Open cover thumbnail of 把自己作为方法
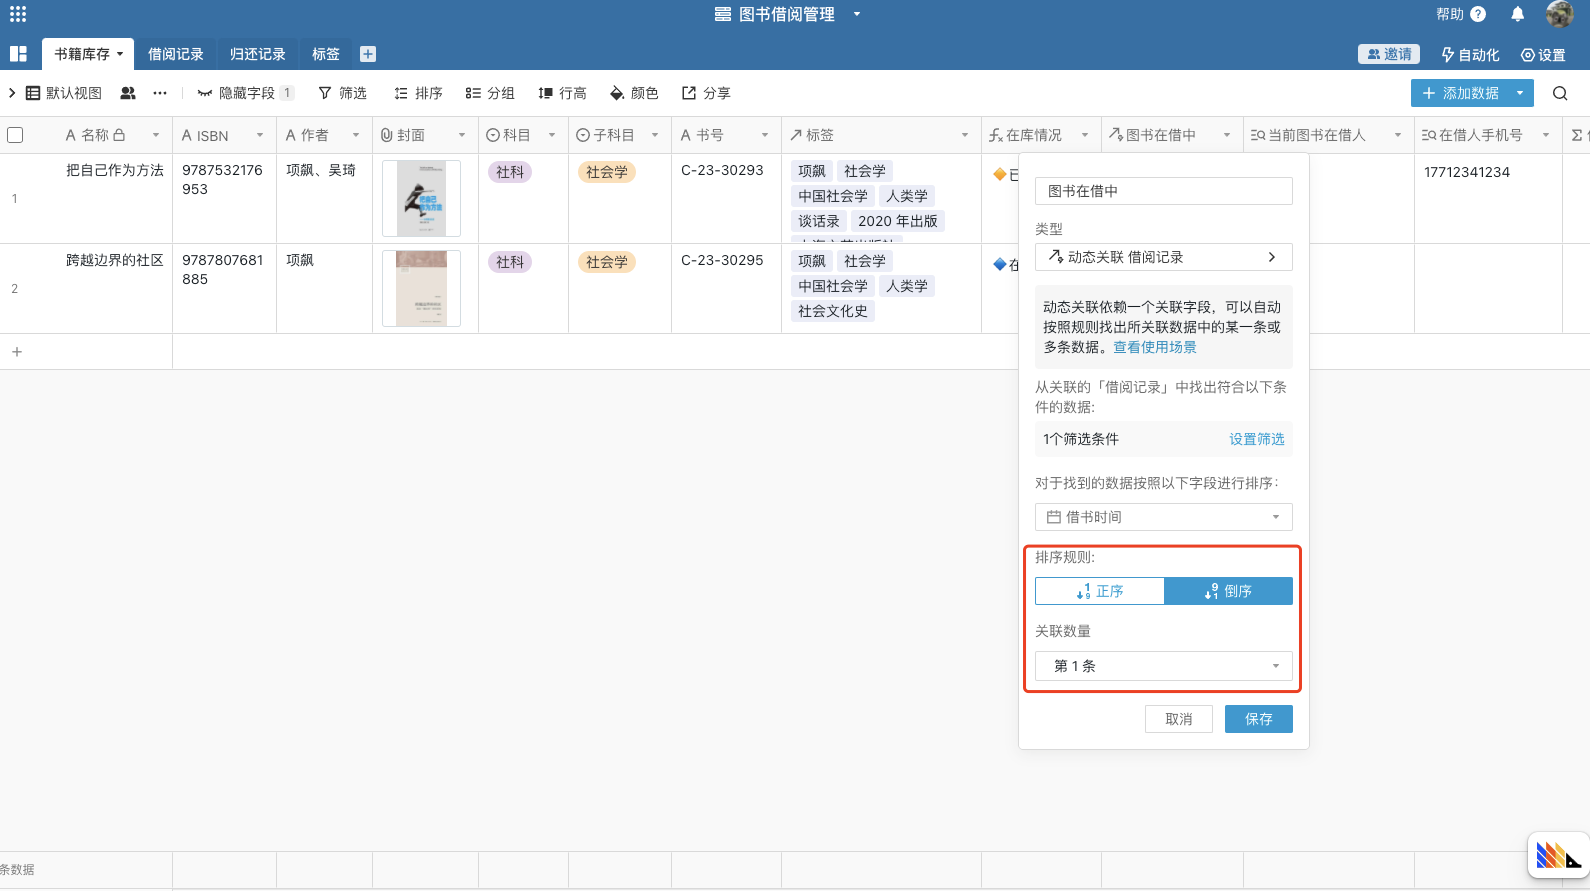The height and width of the screenshot is (891, 1590). (x=421, y=198)
